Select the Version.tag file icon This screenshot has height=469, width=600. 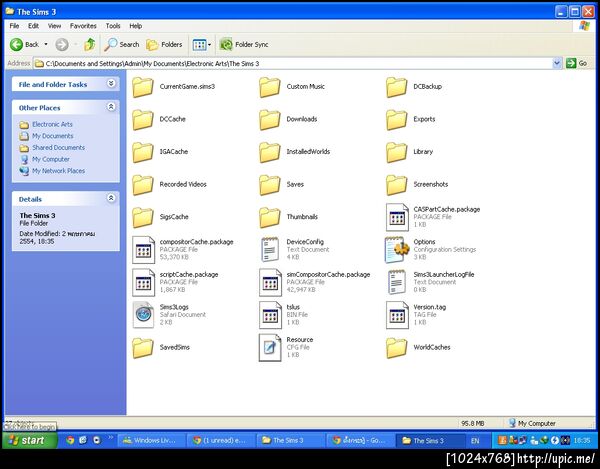click(397, 314)
